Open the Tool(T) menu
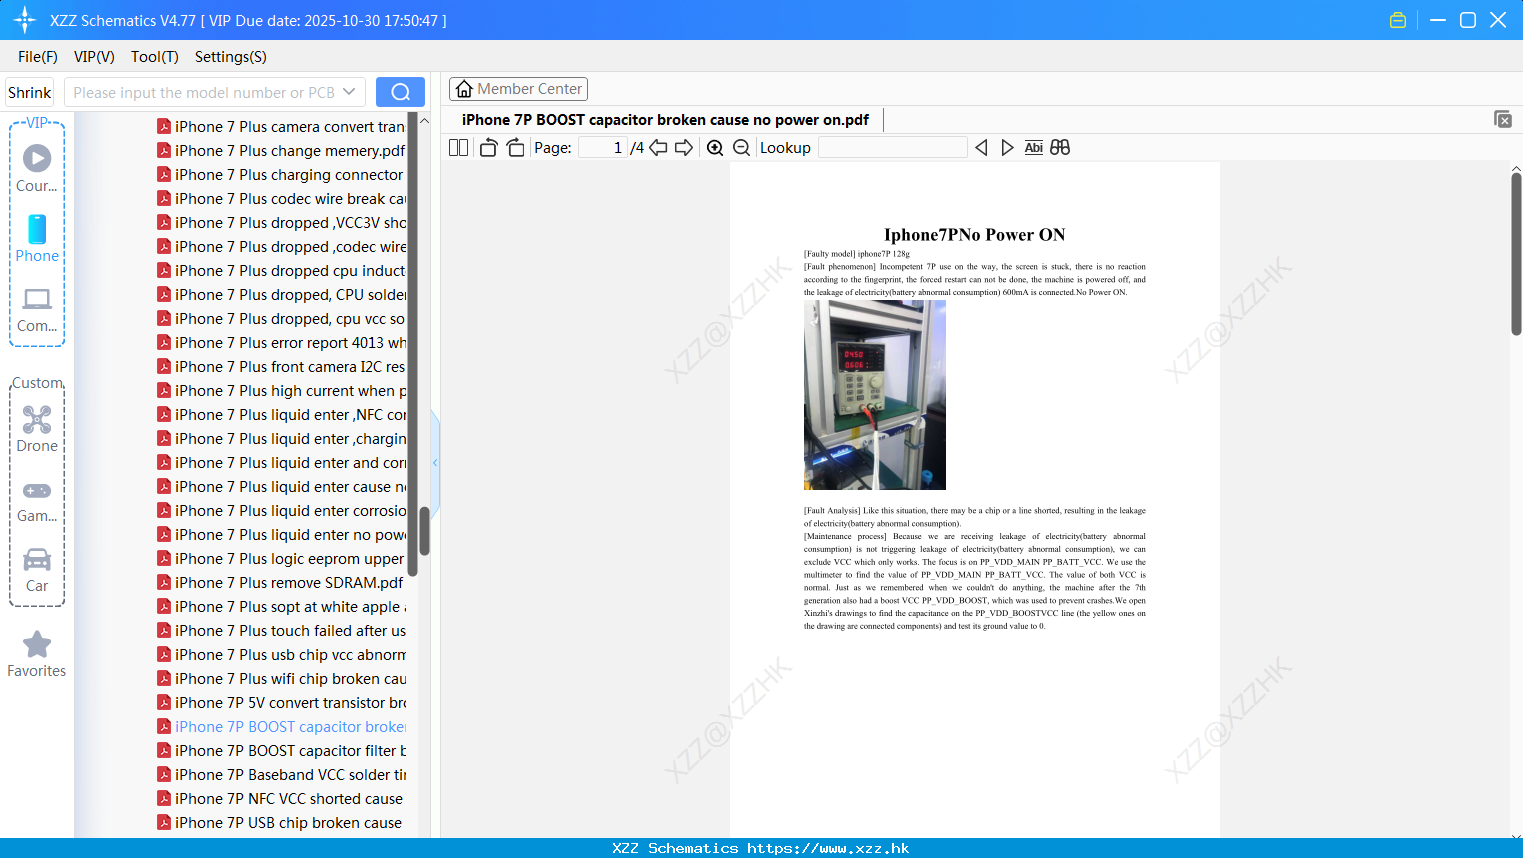Image resolution: width=1523 pixels, height=858 pixels. [x=155, y=57]
